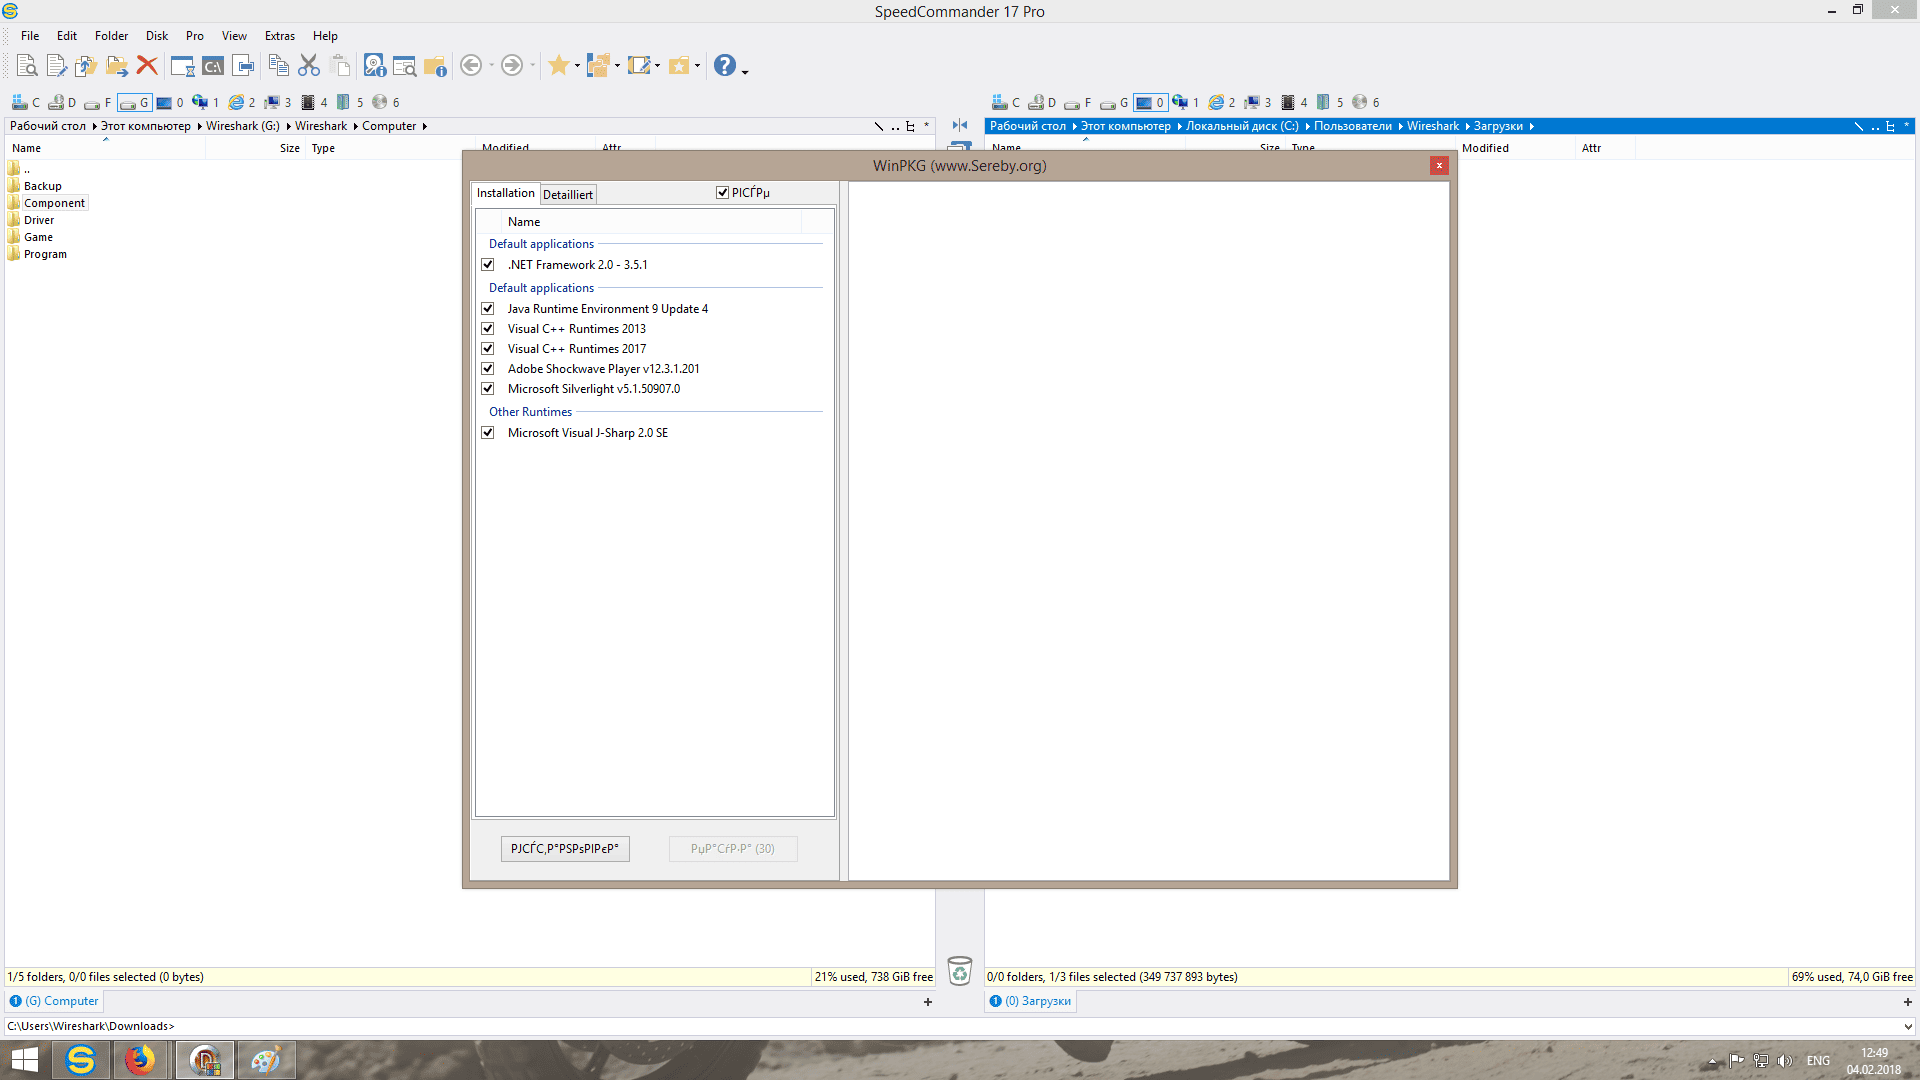Click the find files search icon
This screenshot has width=1920, height=1080.
pyautogui.click(x=404, y=66)
